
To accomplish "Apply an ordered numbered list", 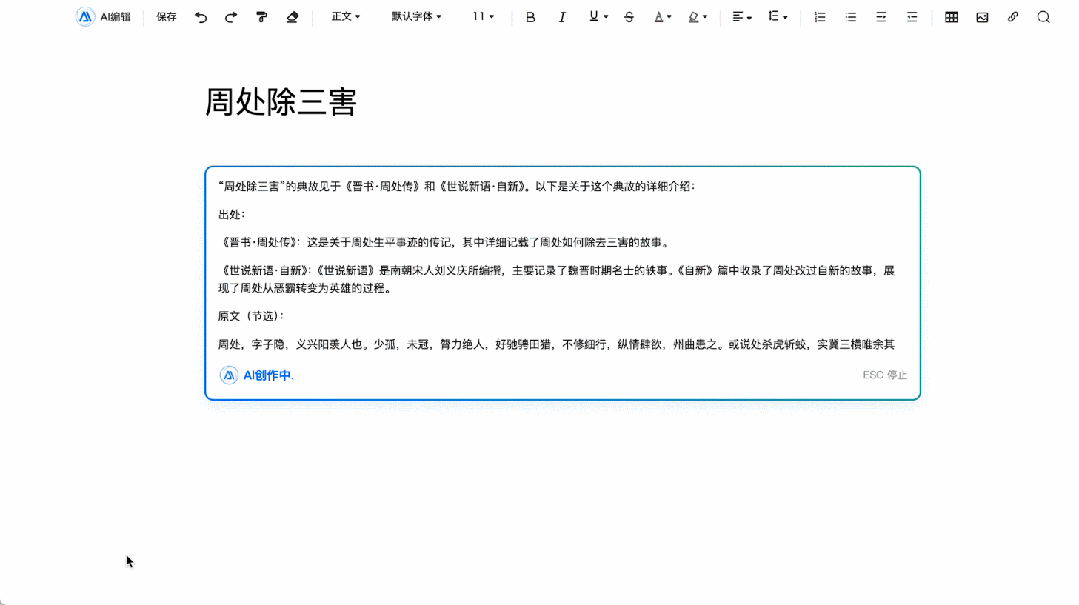I will [x=819, y=17].
